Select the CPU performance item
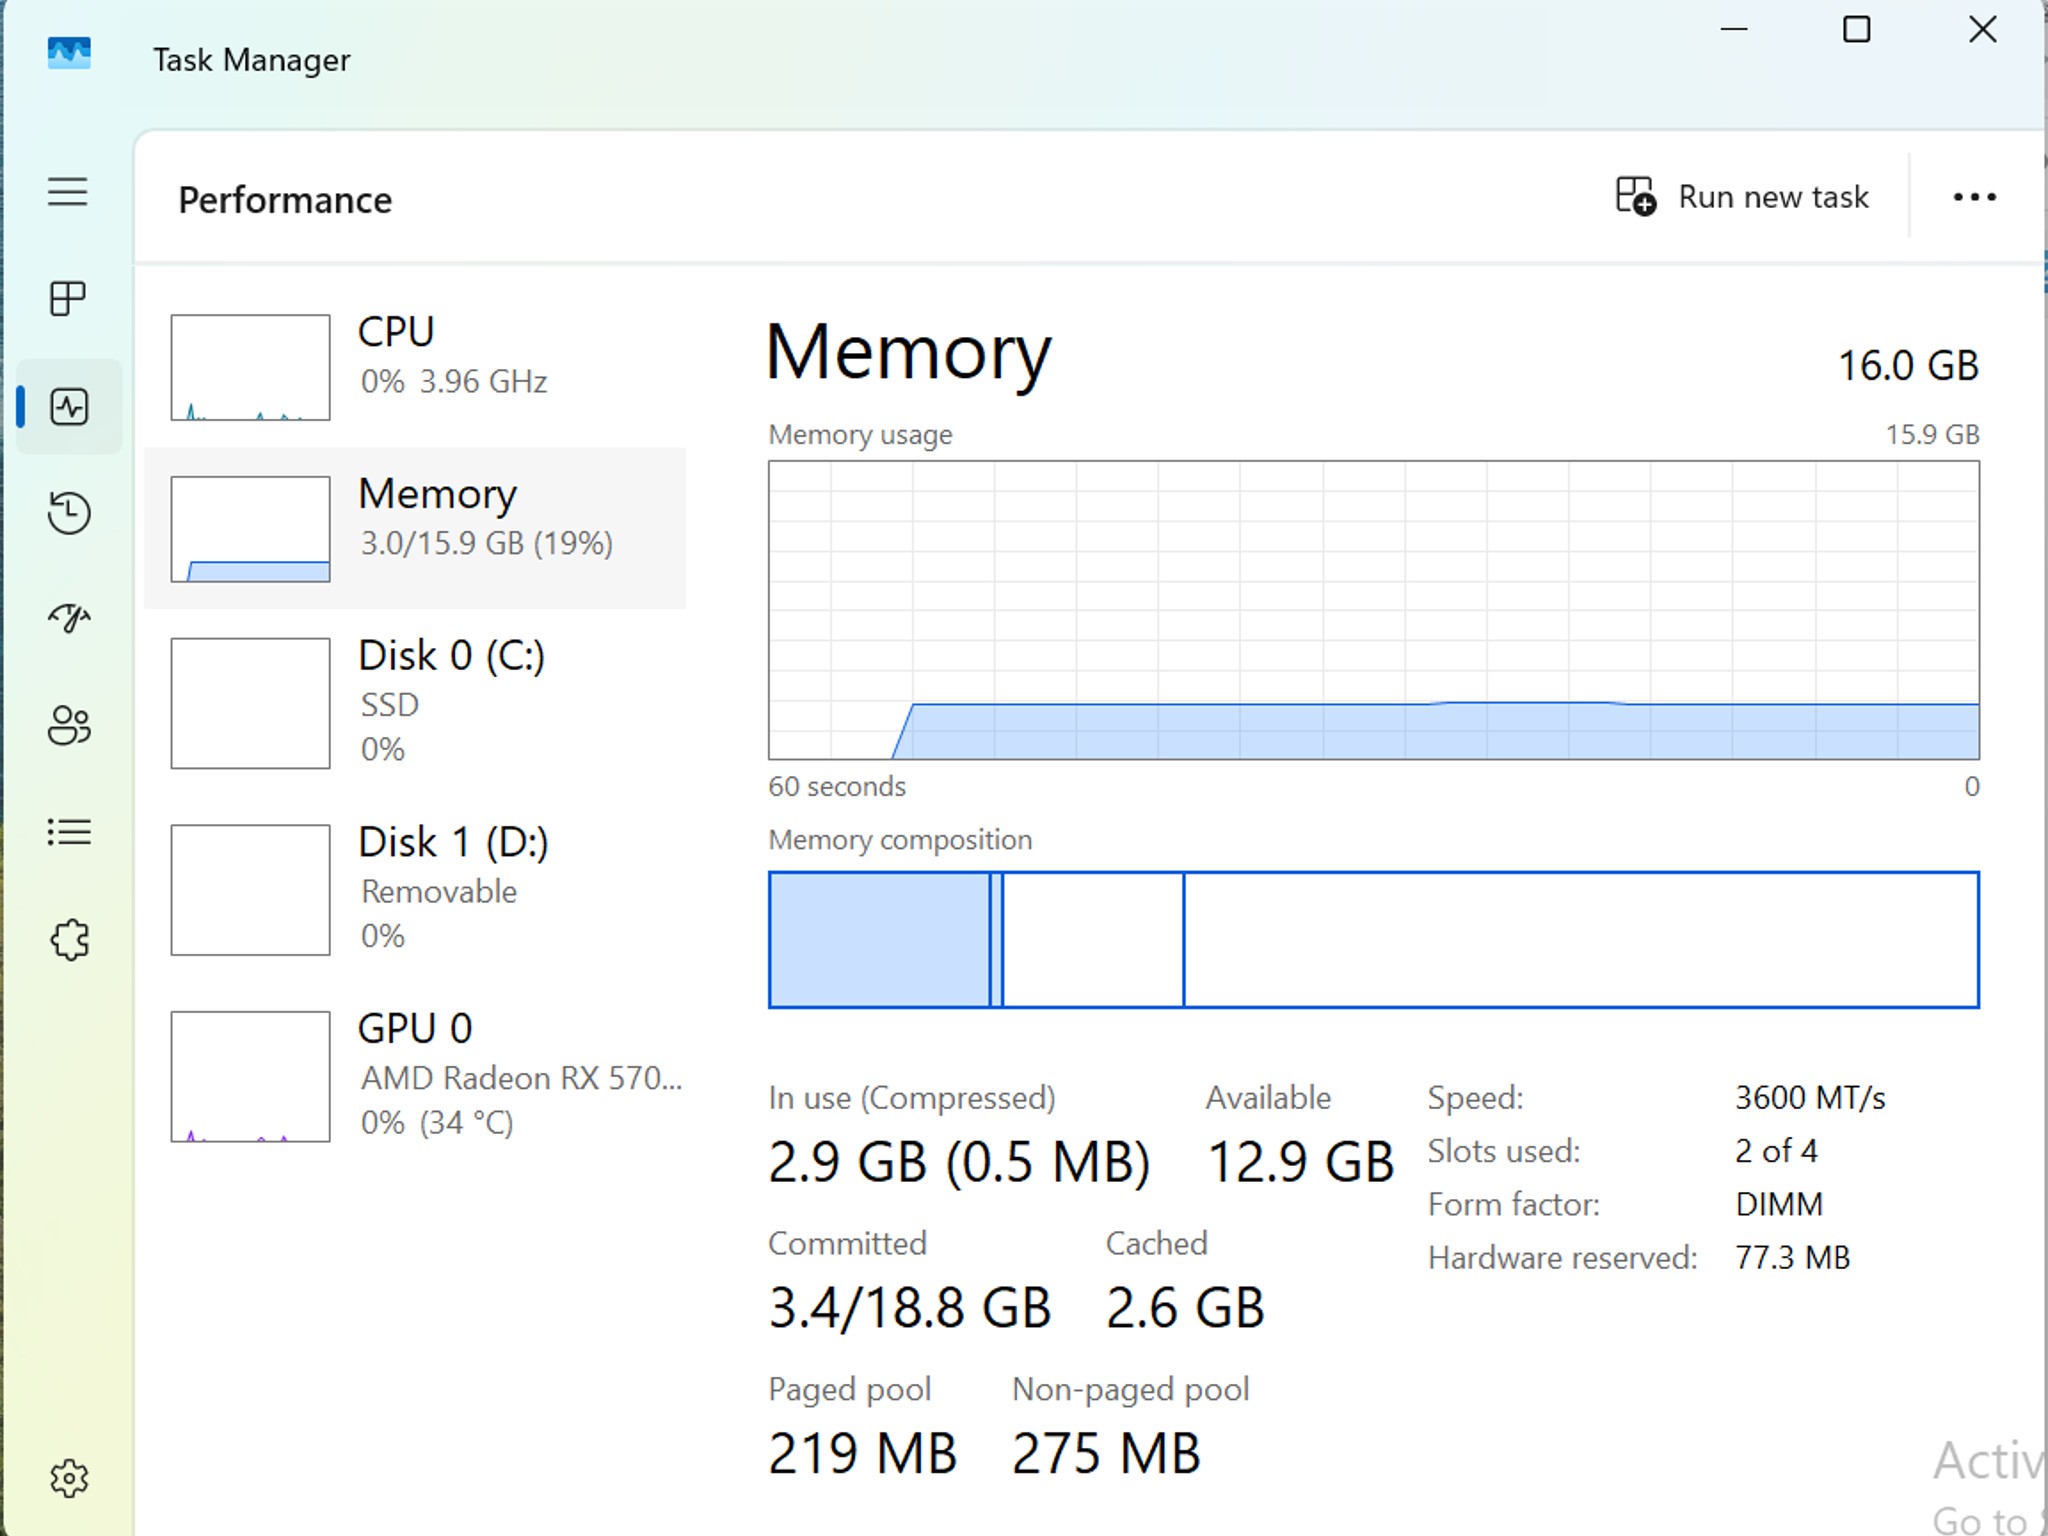The width and height of the screenshot is (2048, 1536). [x=415, y=367]
